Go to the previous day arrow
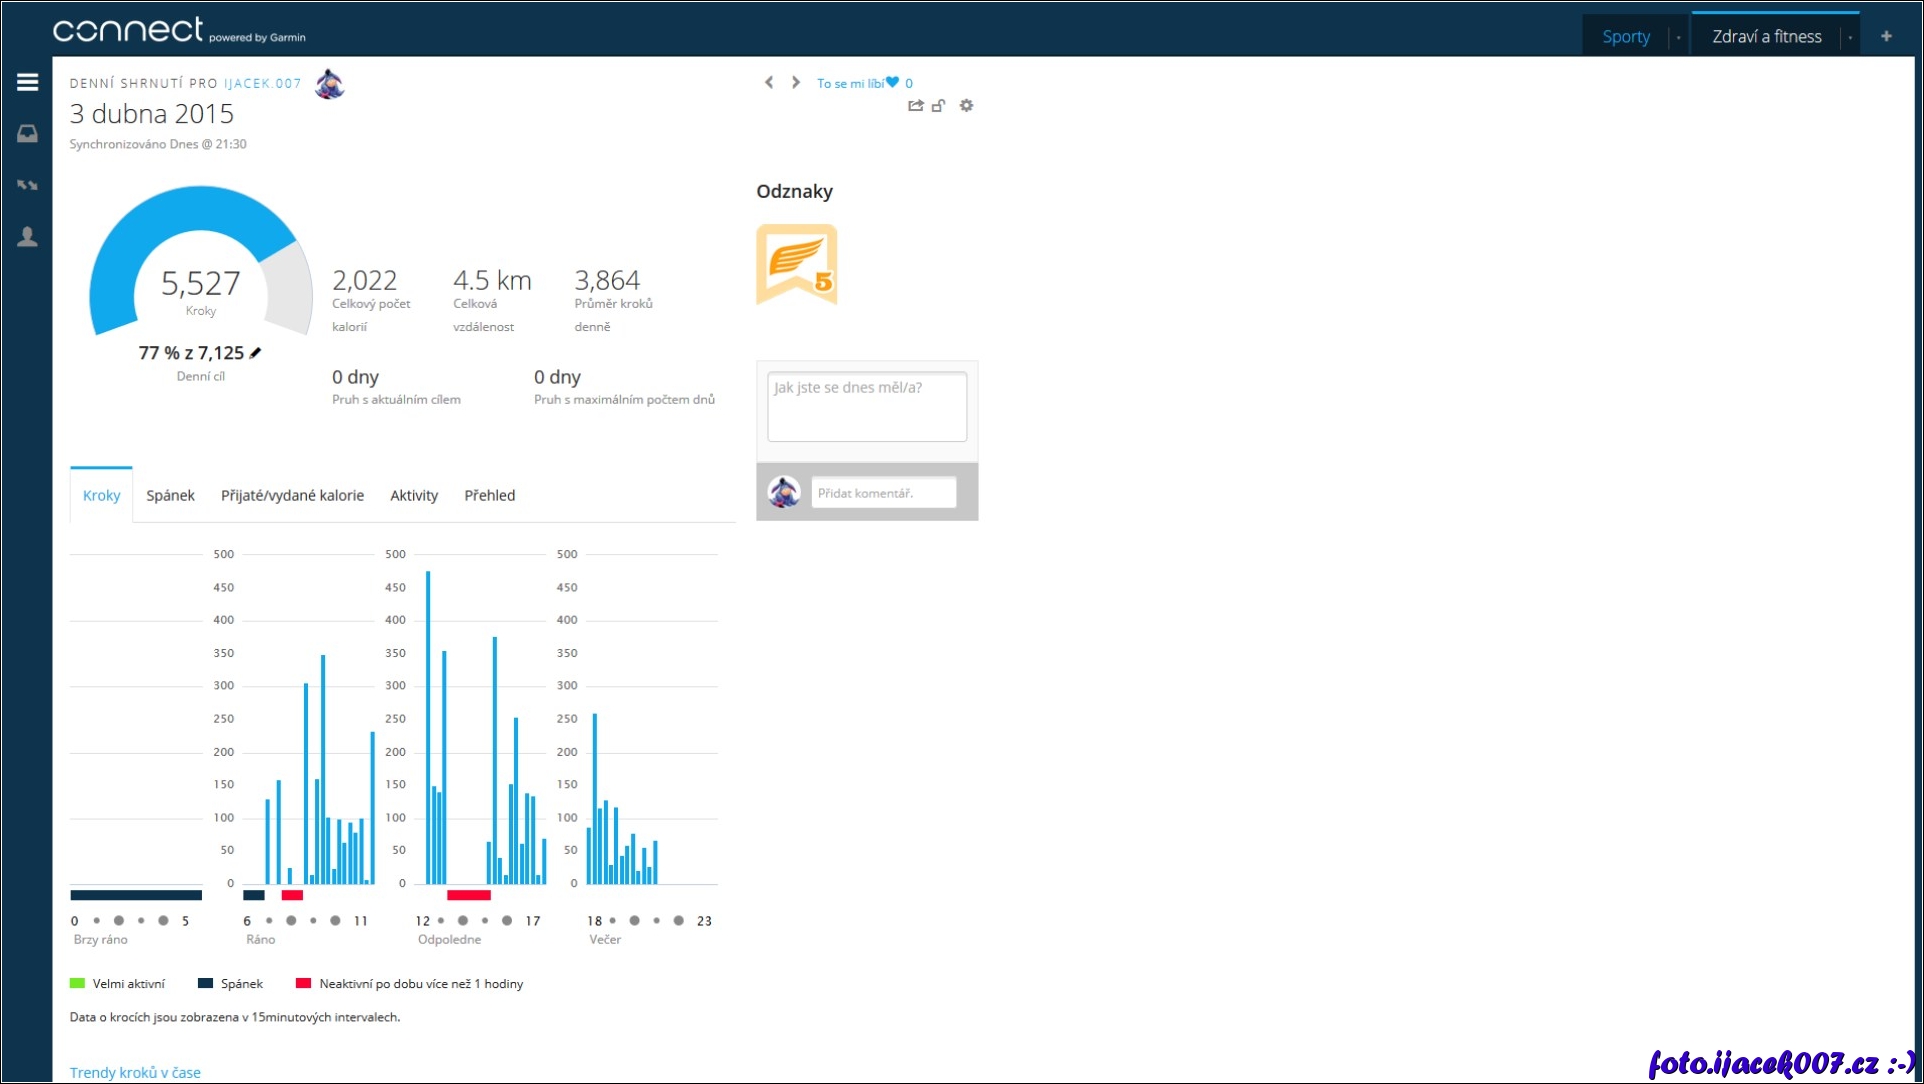The width and height of the screenshot is (1924, 1084). (x=769, y=82)
